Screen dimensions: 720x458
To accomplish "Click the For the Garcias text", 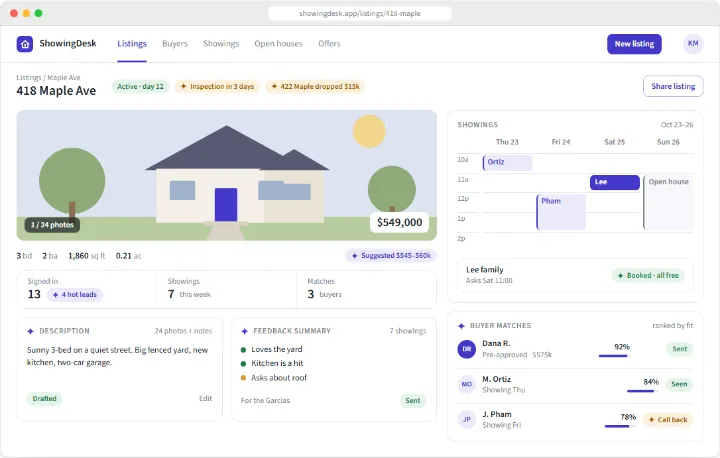I will pos(265,401).
